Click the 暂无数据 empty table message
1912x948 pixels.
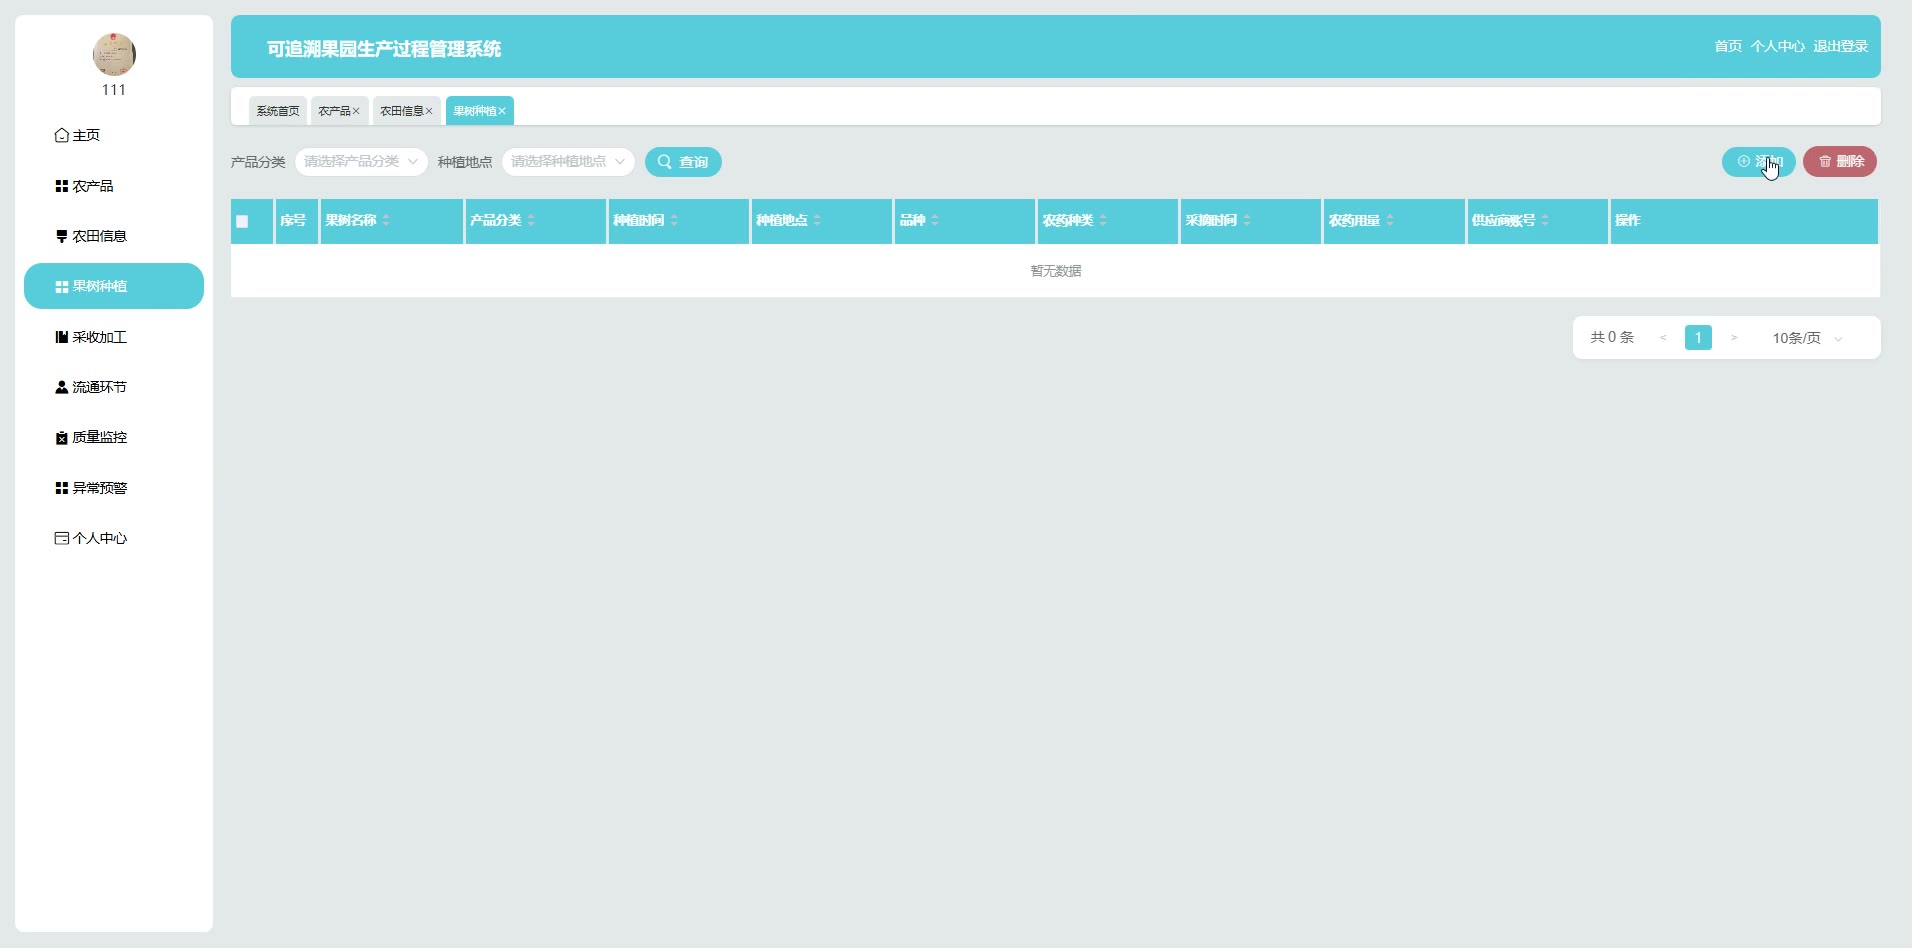point(1056,271)
